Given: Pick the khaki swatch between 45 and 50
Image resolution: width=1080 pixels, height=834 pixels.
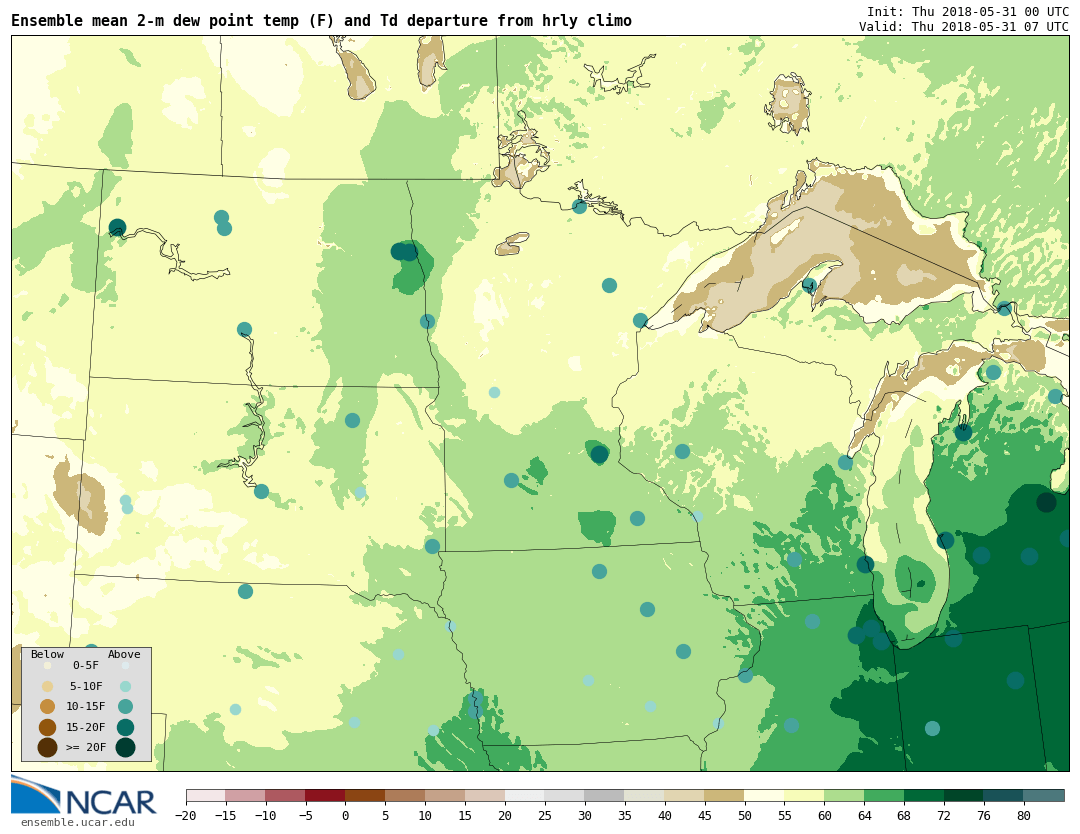Looking at the screenshot, I should coord(725,795).
